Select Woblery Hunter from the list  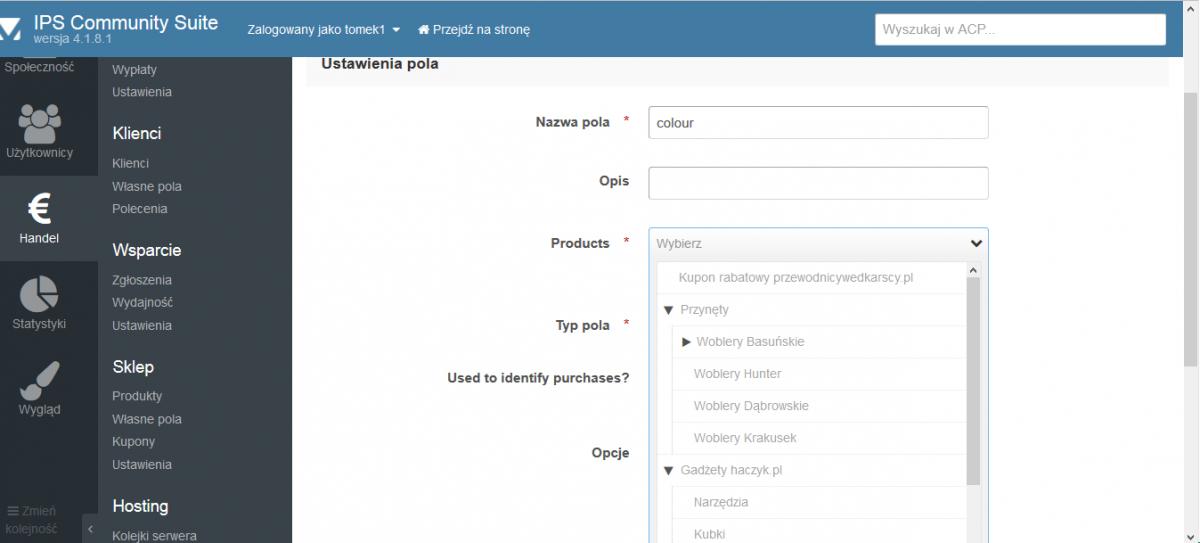click(737, 374)
